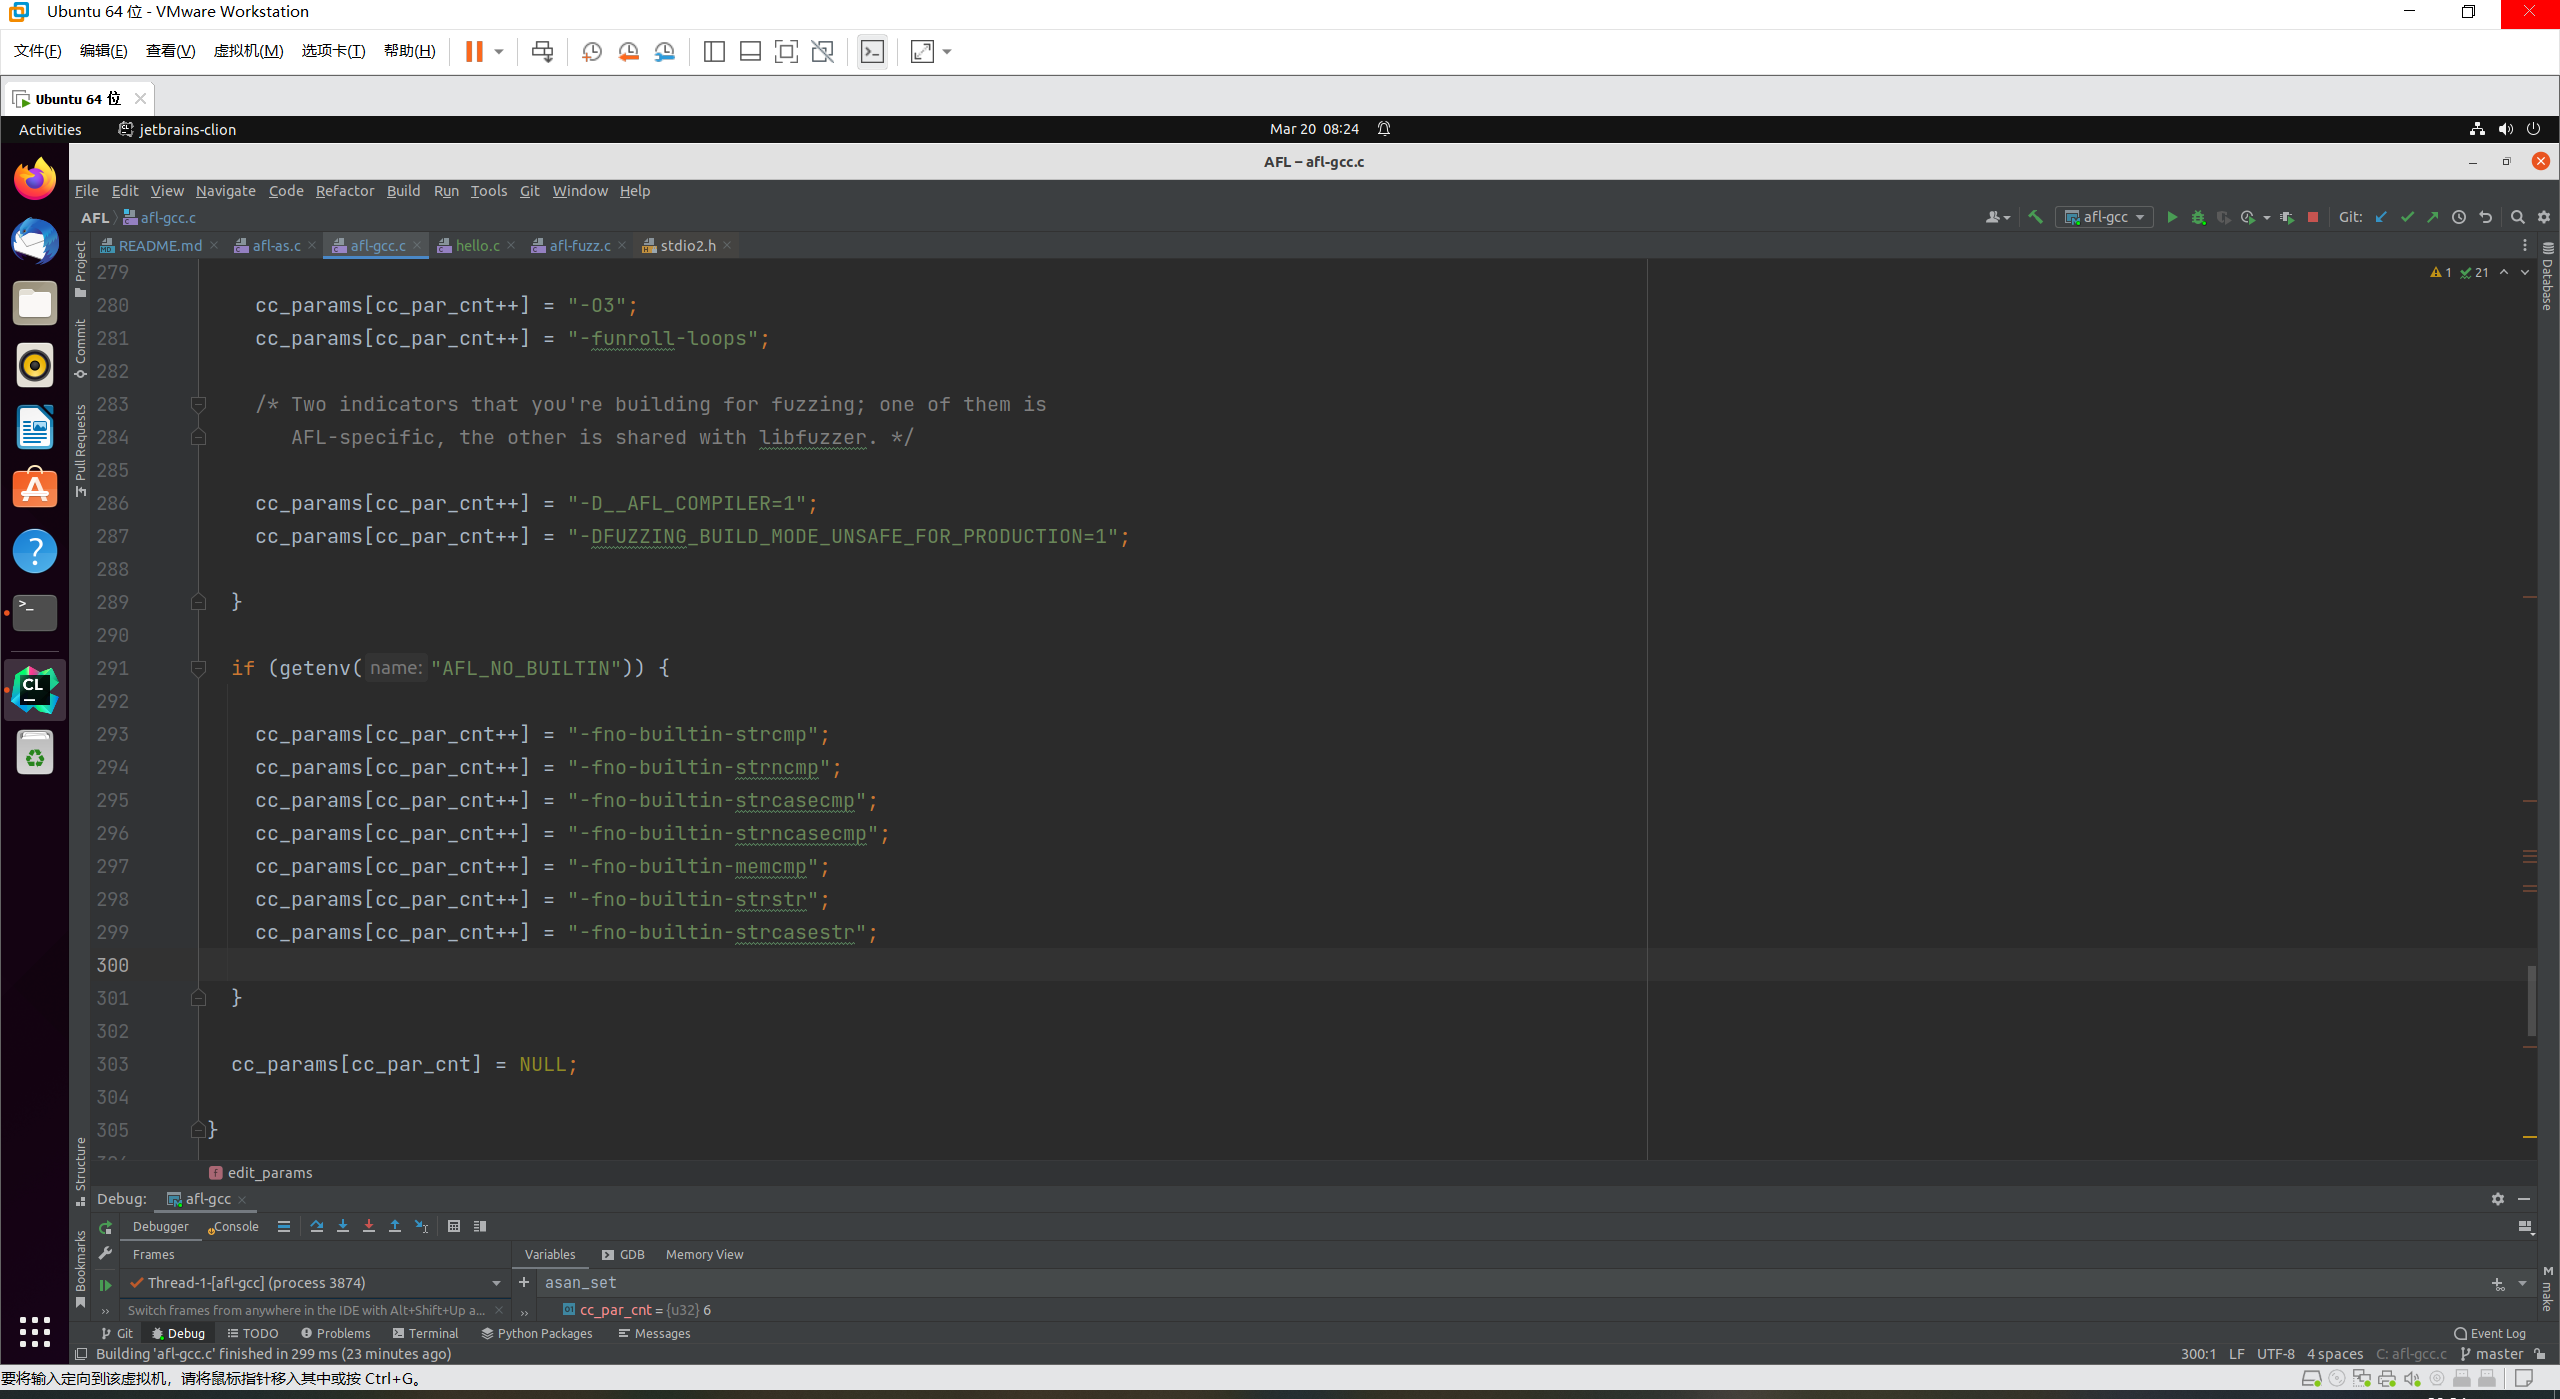This screenshot has height=1399, width=2560.
Task: Open Firefox from Ubuntu dock
Action: click(x=35, y=180)
